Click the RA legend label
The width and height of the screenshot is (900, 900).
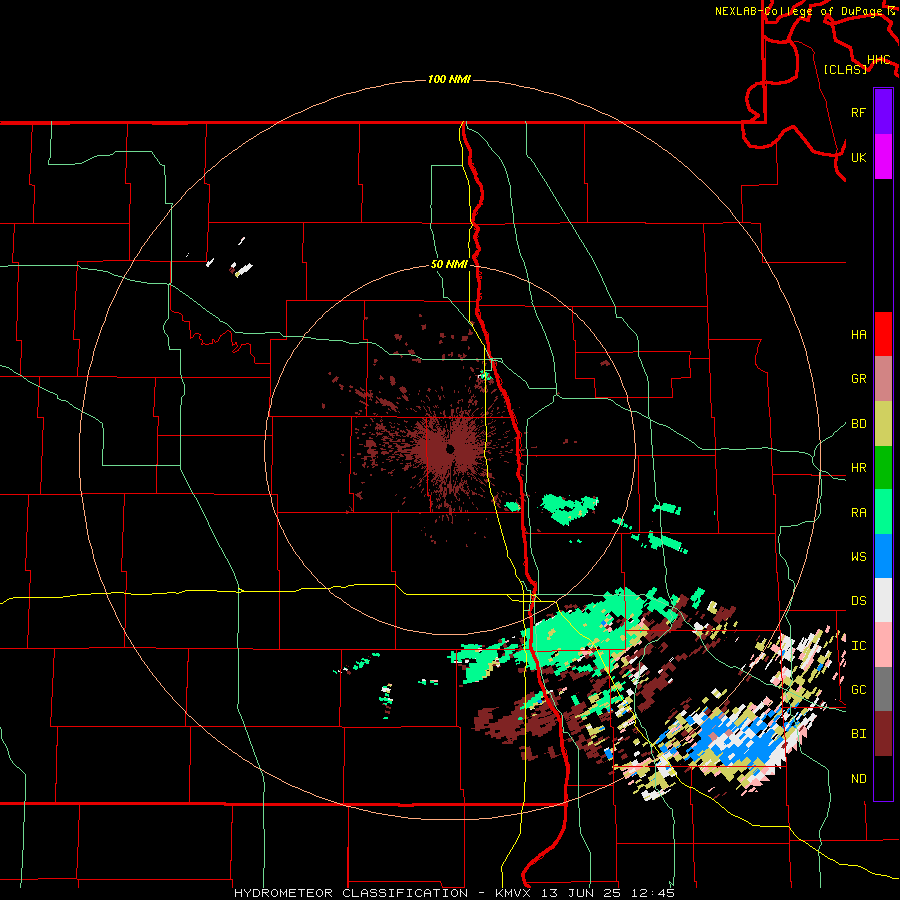click(x=858, y=513)
